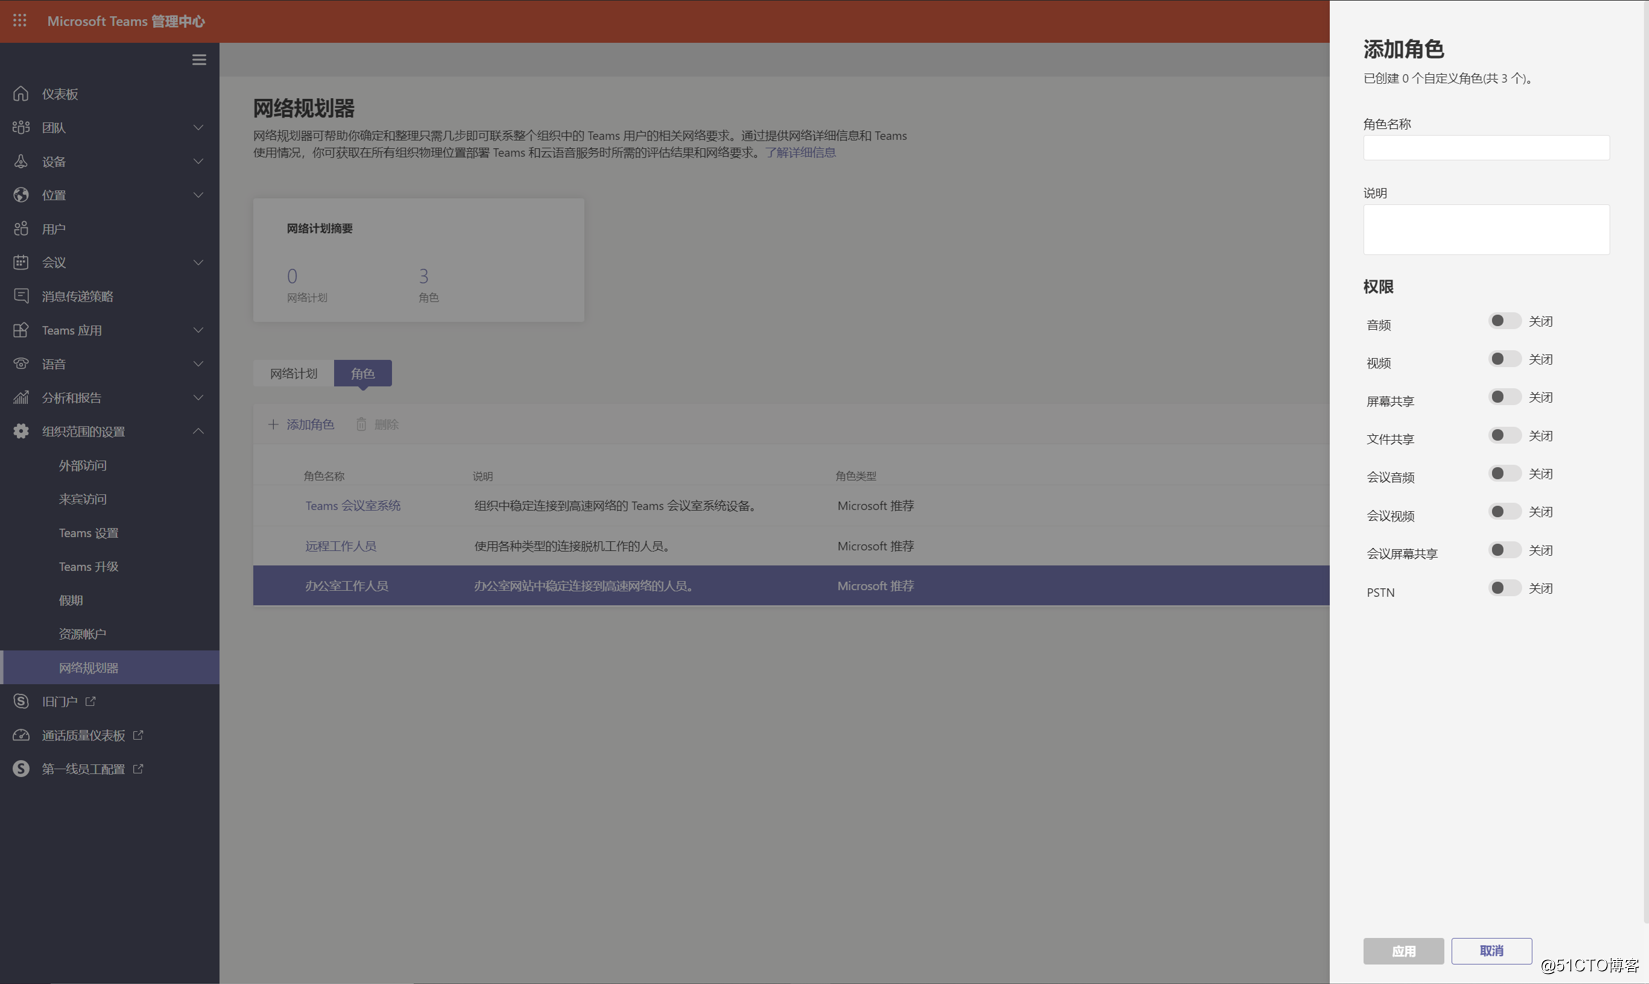Click the Meetings (会议) calendar icon
1649x984 pixels.
pyautogui.click(x=21, y=262)
